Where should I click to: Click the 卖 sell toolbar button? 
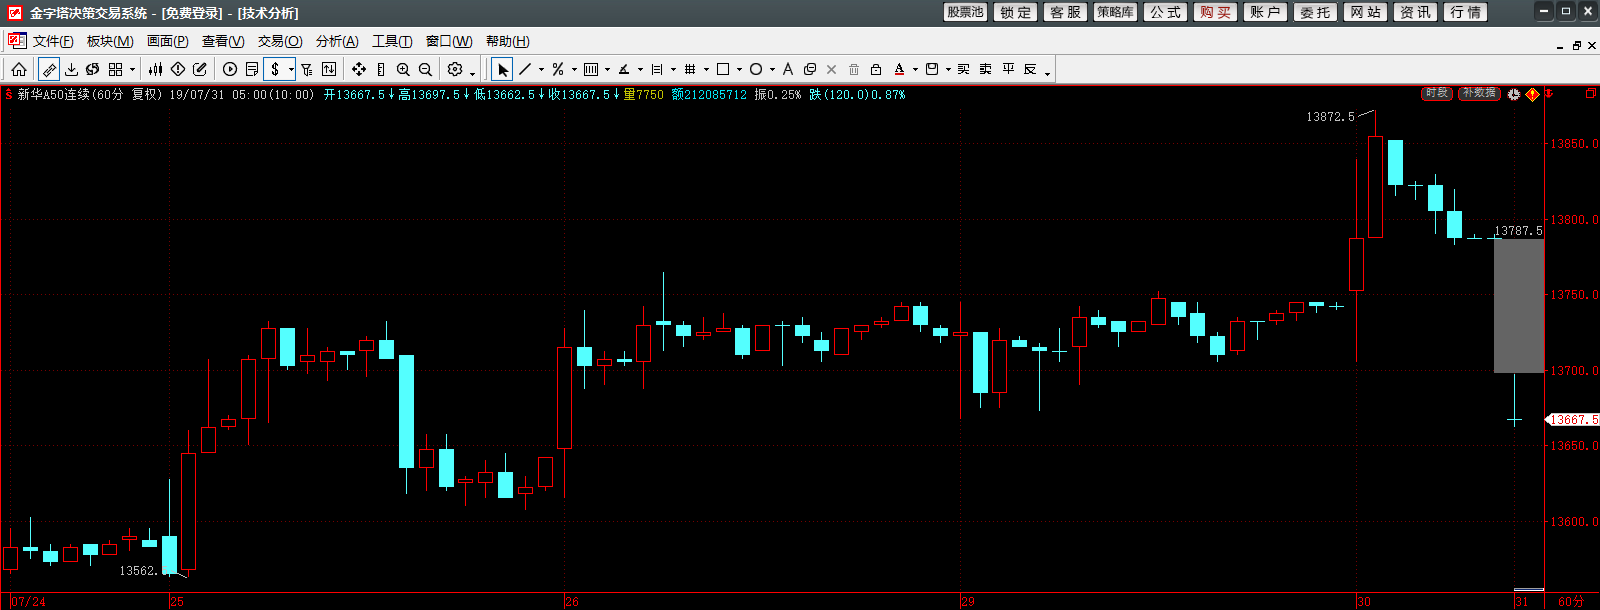[x=986, y=69]
